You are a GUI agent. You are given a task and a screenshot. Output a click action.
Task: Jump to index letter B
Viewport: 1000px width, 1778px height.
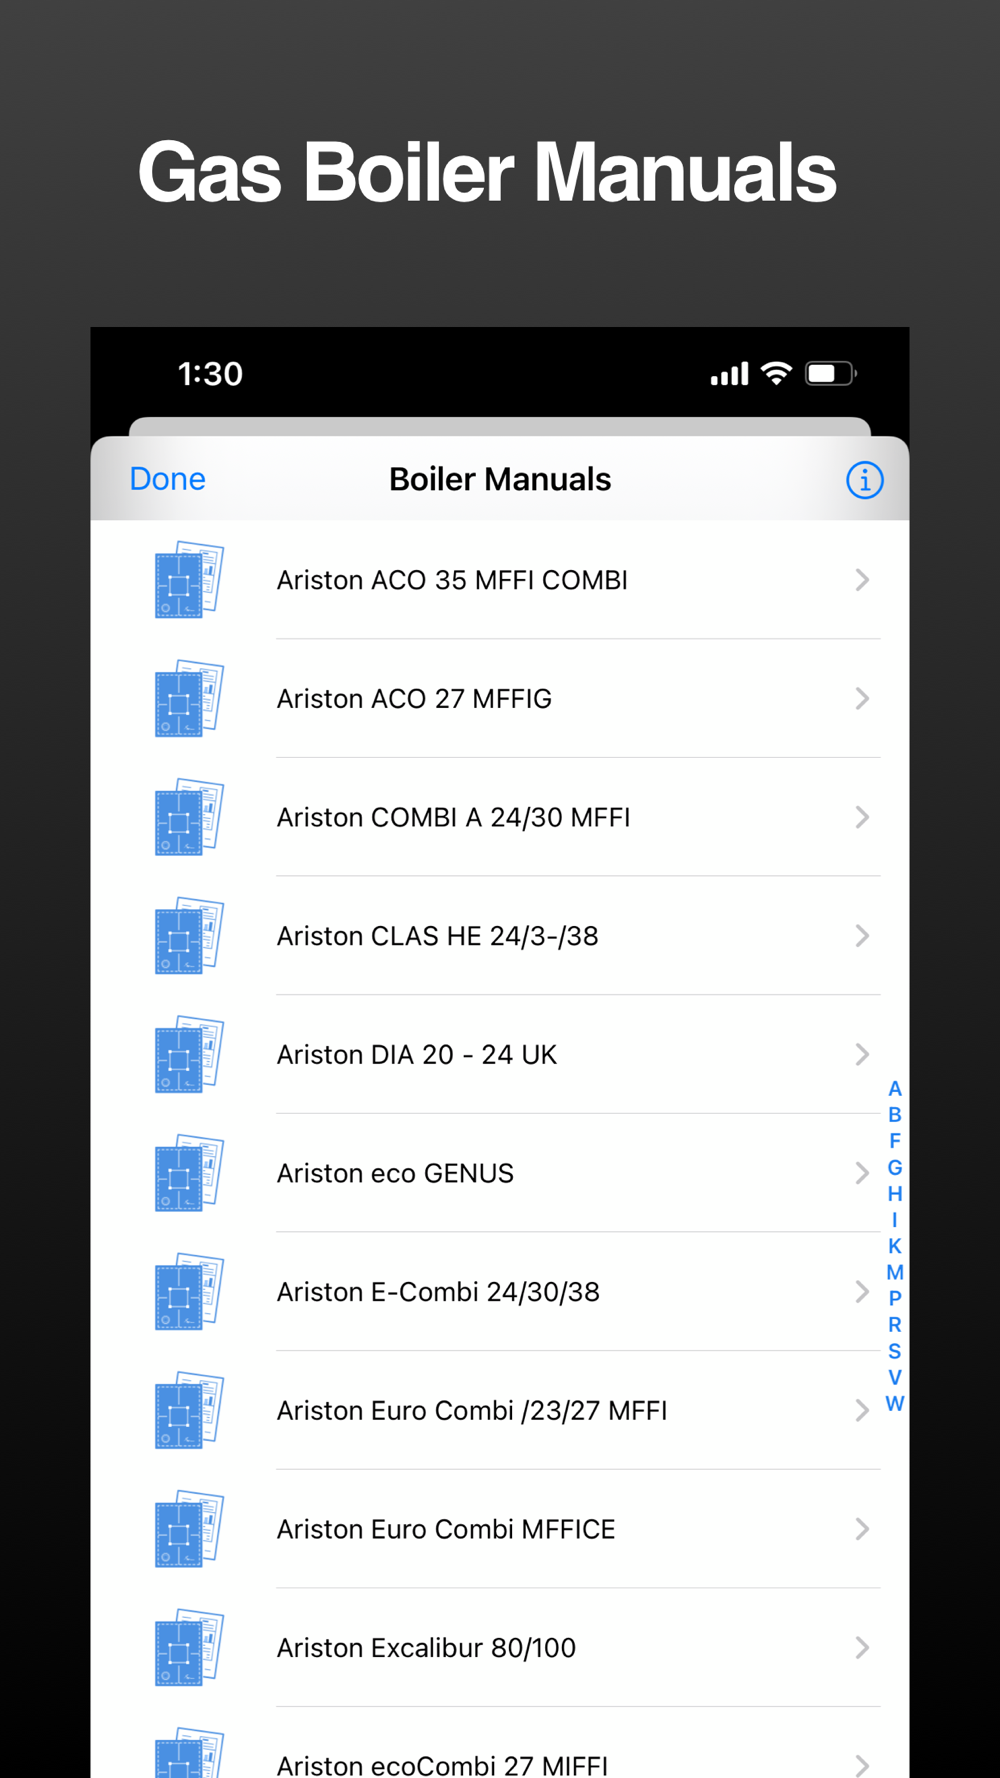click(895, 1115)
